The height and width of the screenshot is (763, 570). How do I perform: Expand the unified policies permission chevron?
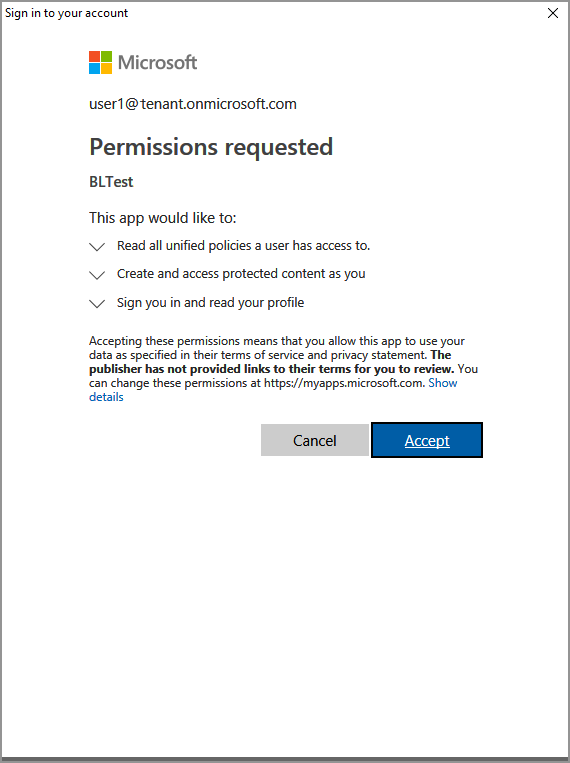click(x=97, y=247)
